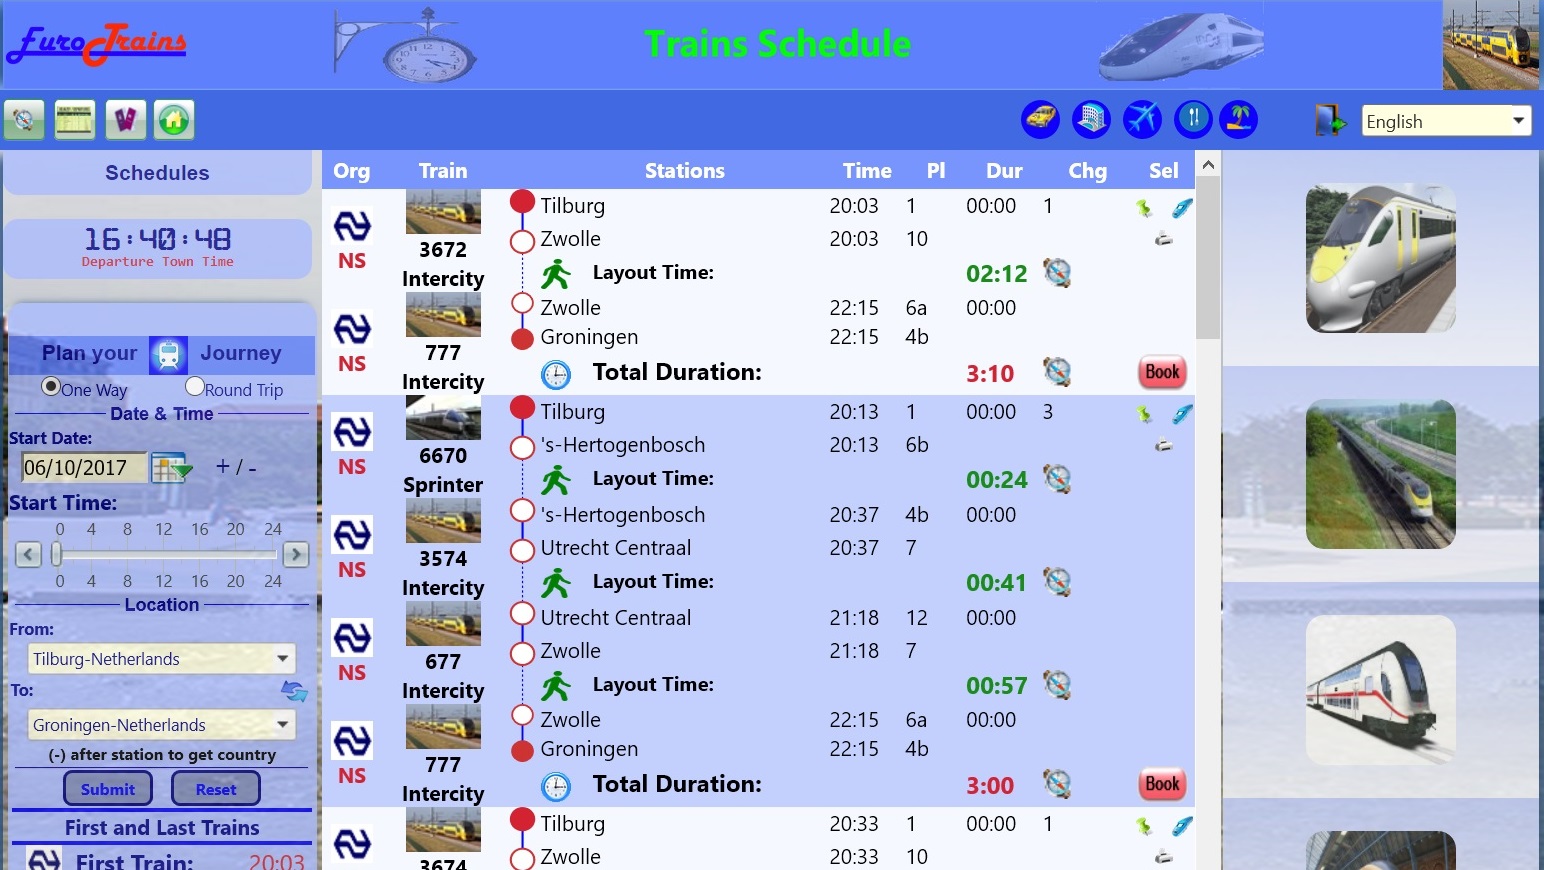
Task: Click the pin icon for train 3672 route
Action: click(1144, 208)
